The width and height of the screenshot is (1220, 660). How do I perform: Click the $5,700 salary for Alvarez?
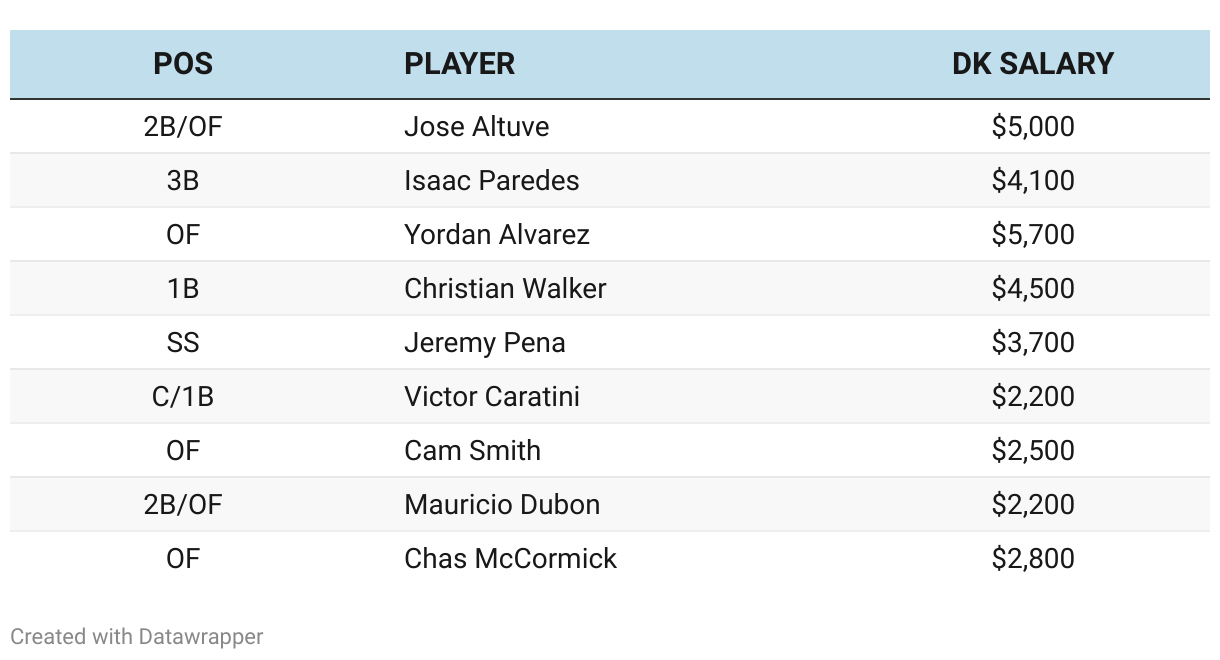1033,235
